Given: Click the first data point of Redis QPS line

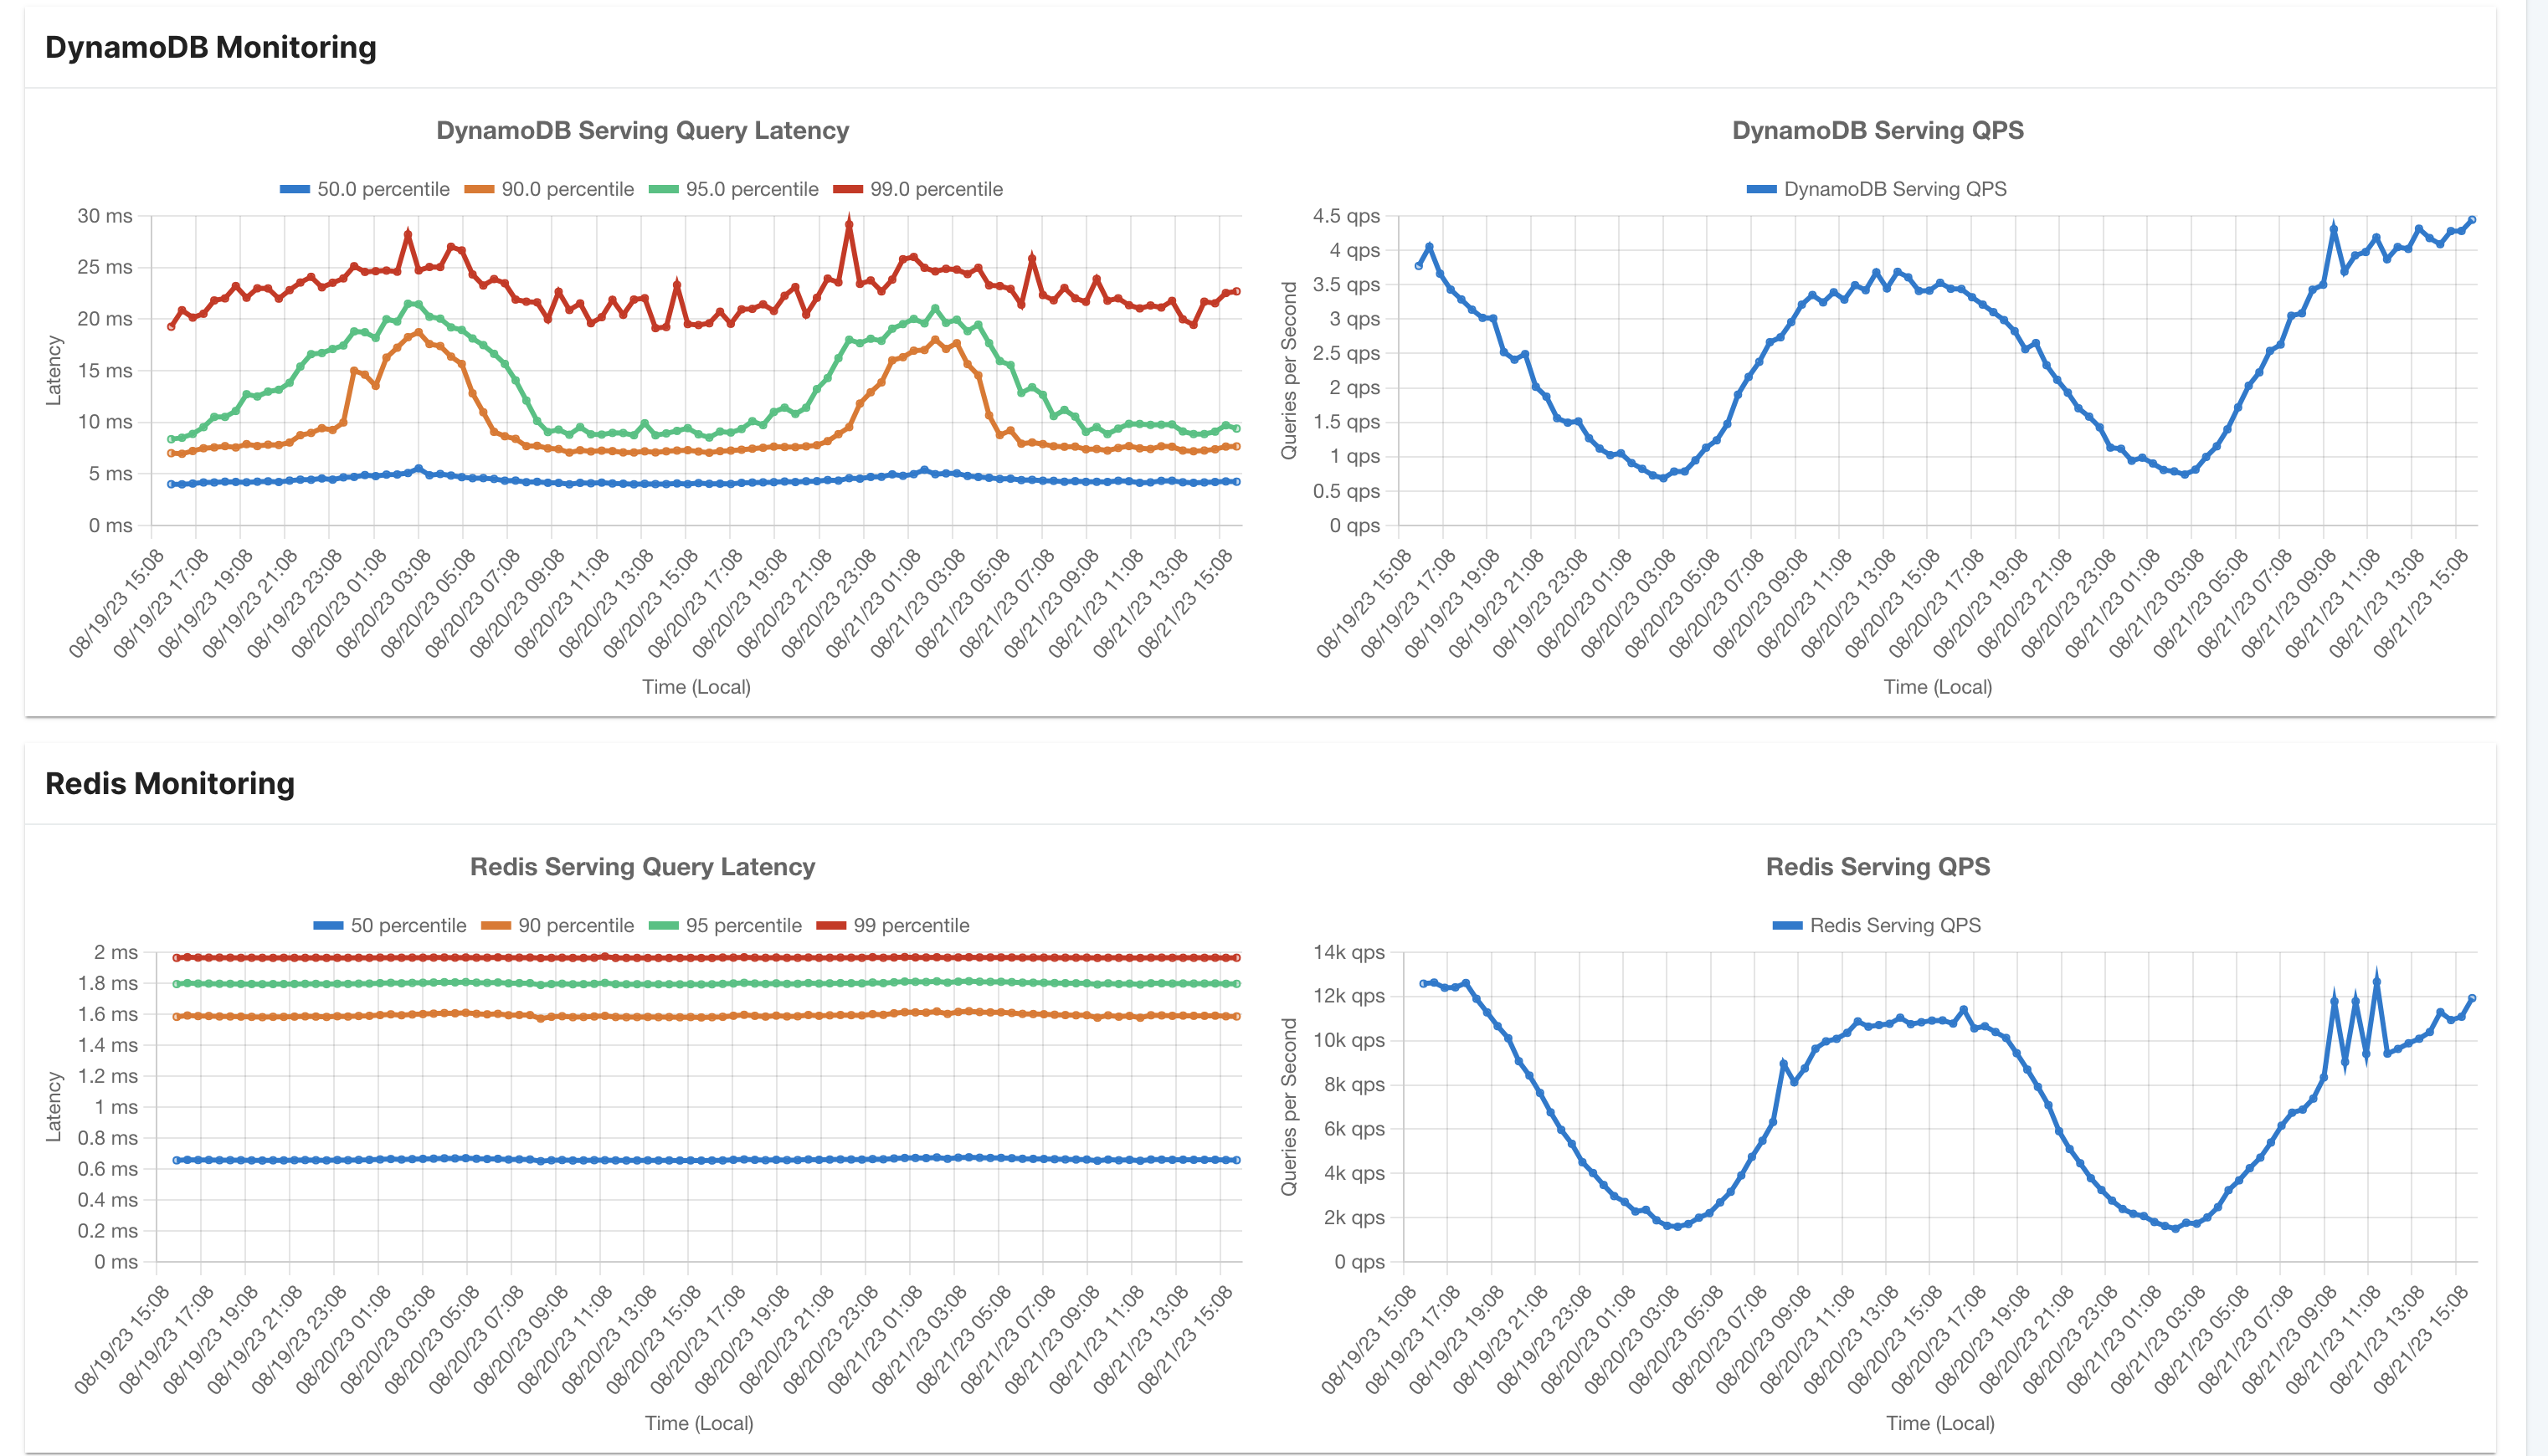Looking at the screenshot, I should point(1423,984).
